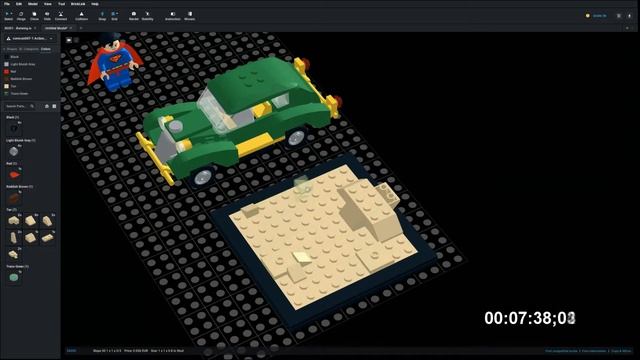
Task: Select the Connect tool
Action: pos(61,16)
